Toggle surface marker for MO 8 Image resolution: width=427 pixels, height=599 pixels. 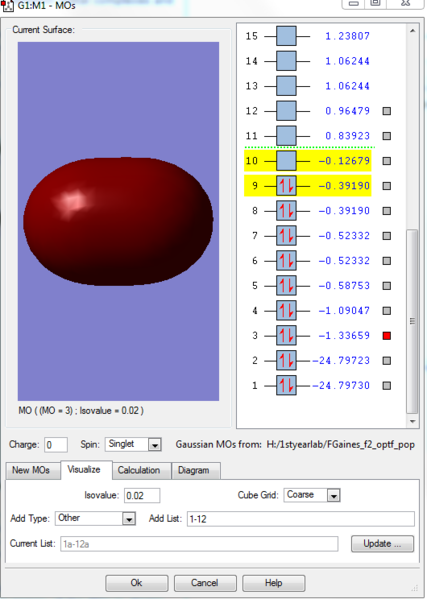pyautogui.click(x=387, y=211)
